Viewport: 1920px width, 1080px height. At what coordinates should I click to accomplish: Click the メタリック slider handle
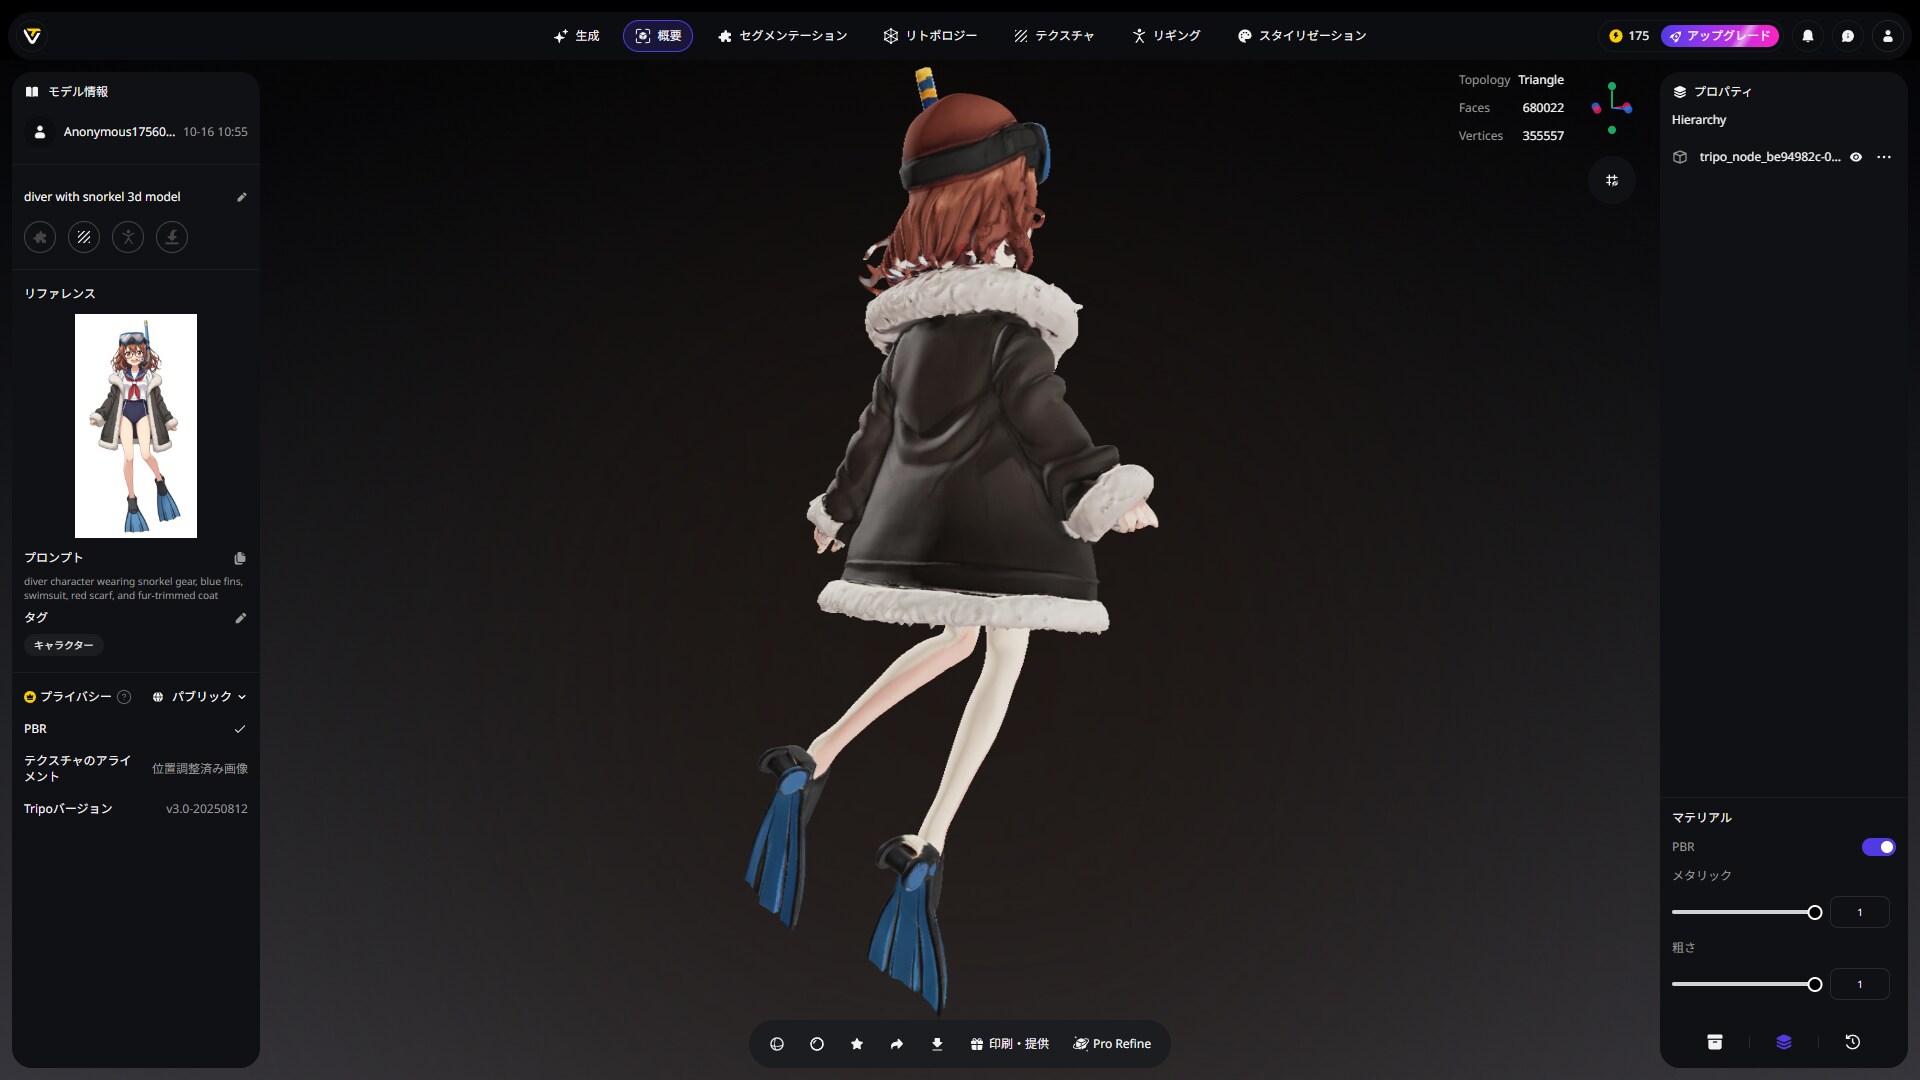1814,912
